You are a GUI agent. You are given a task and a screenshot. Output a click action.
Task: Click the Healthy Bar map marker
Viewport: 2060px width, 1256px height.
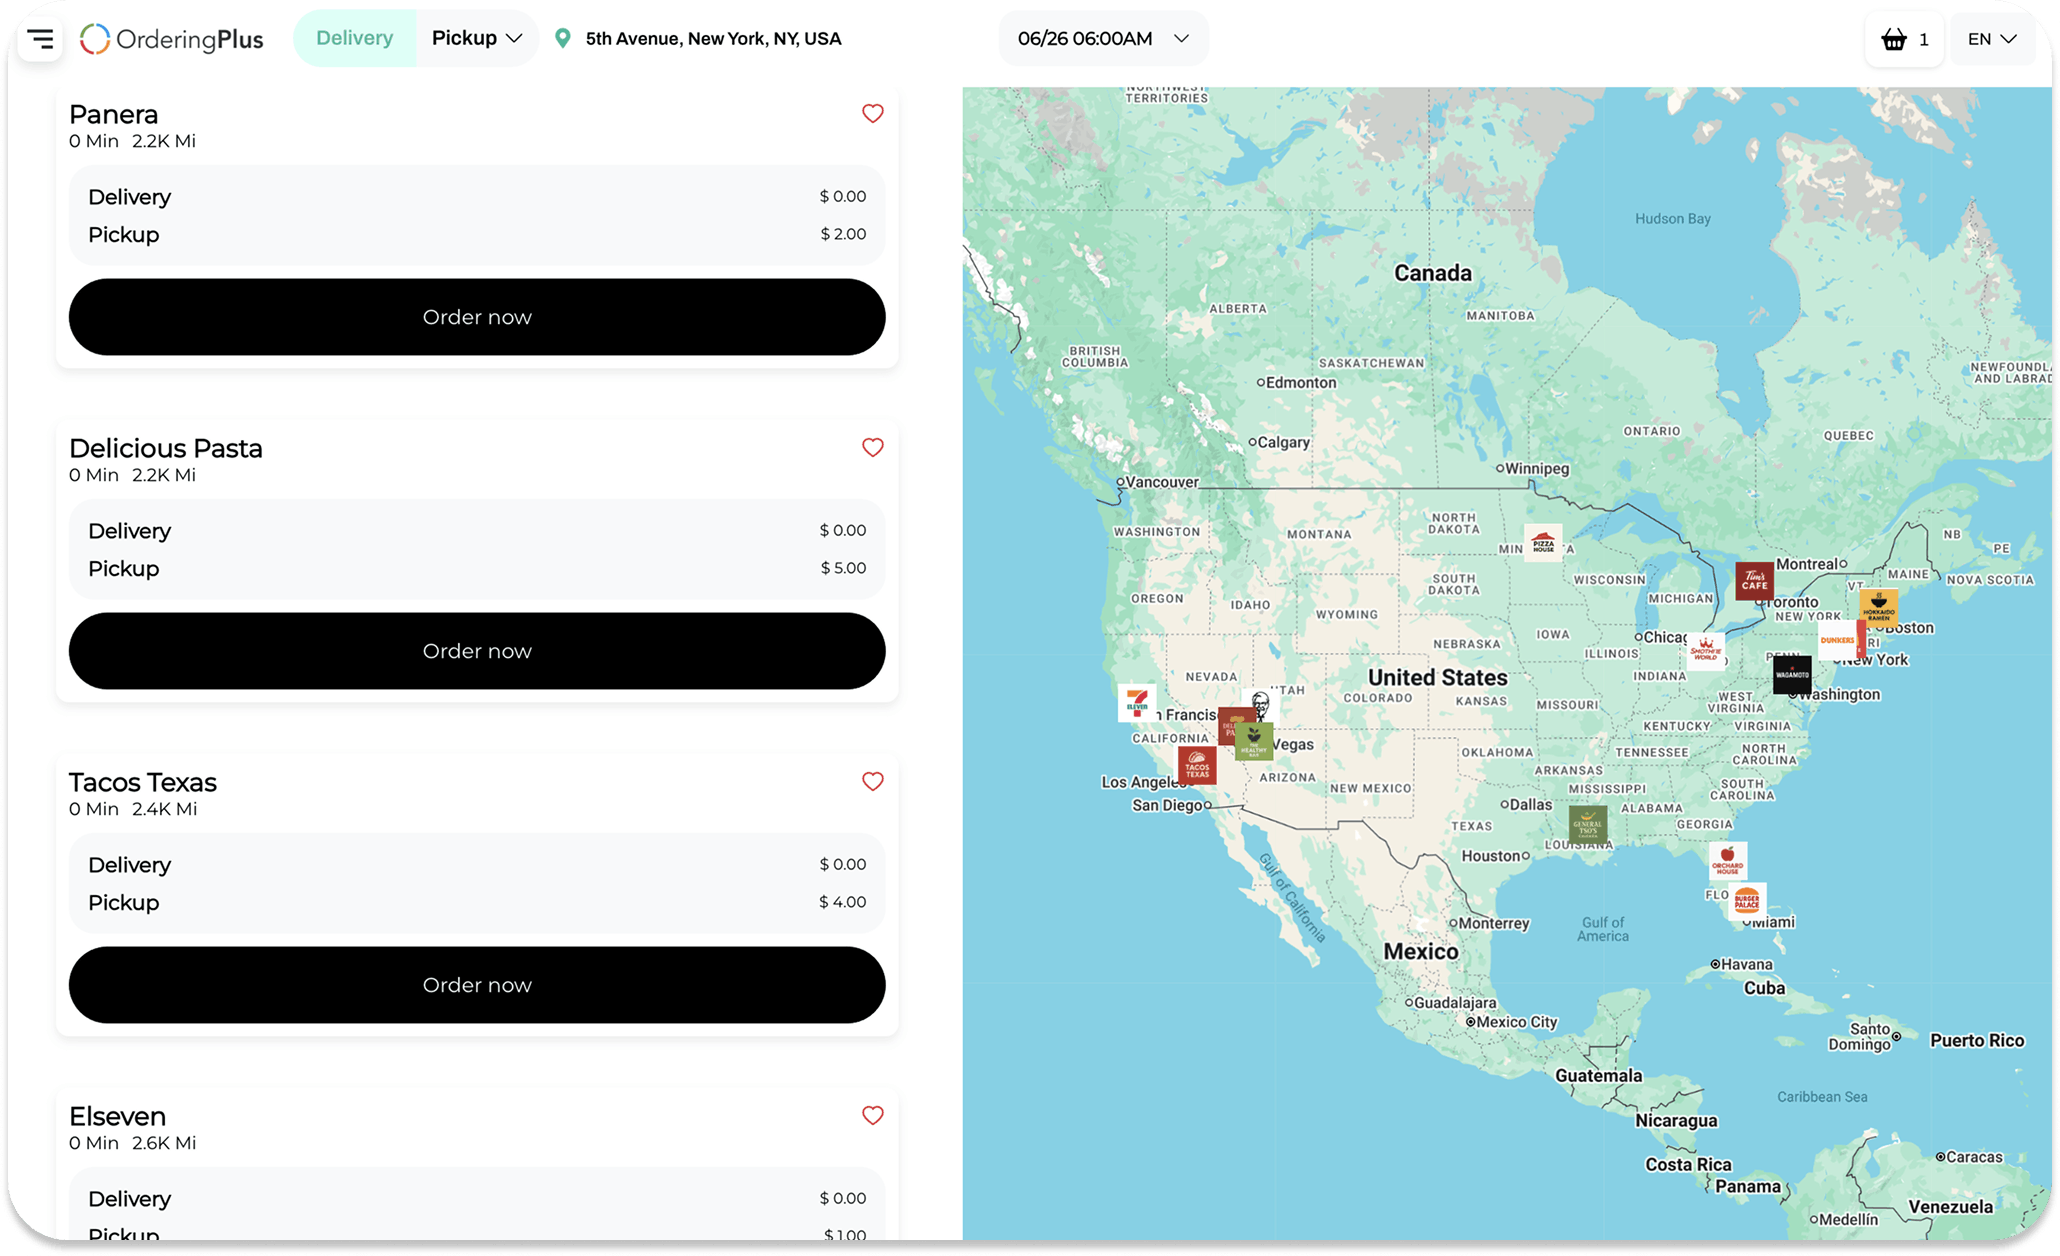(x=1254, y=741)
